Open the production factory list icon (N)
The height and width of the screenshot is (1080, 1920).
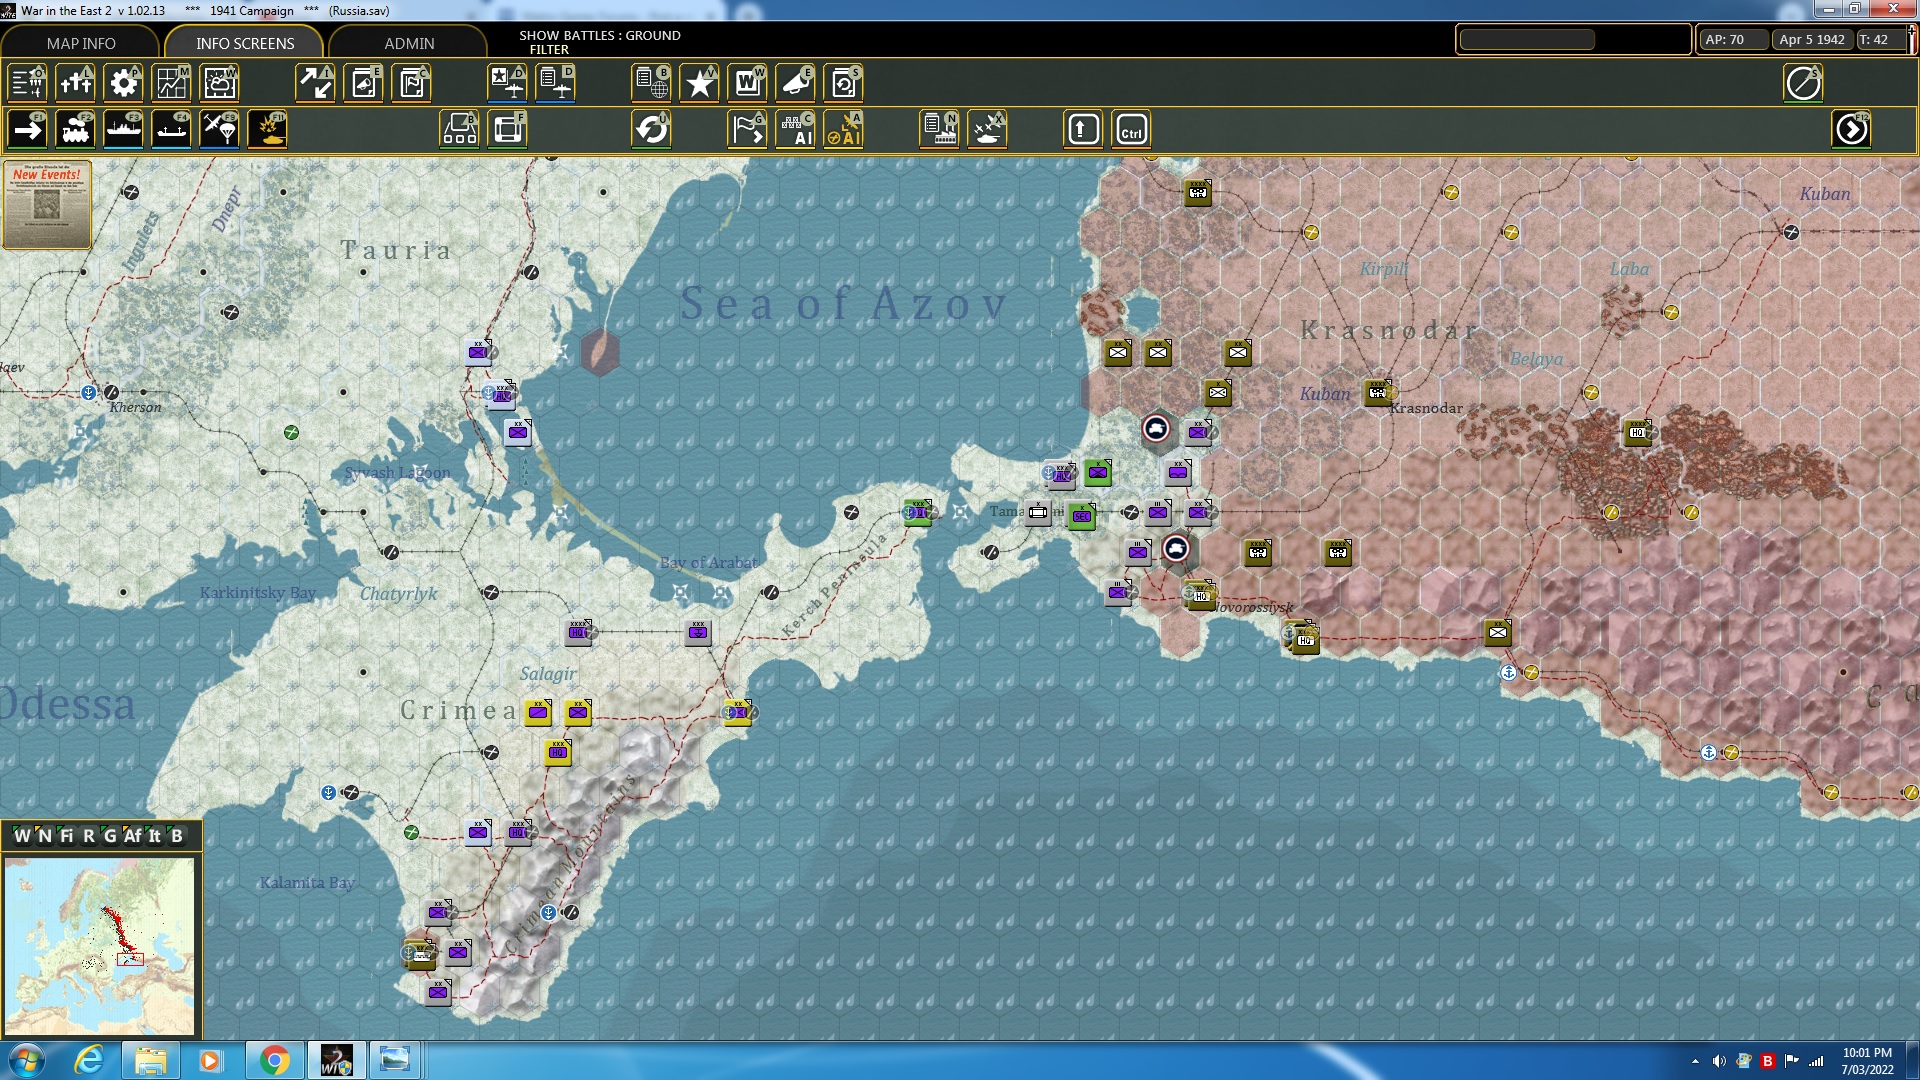pyautogui.click(x=940, y=129)
